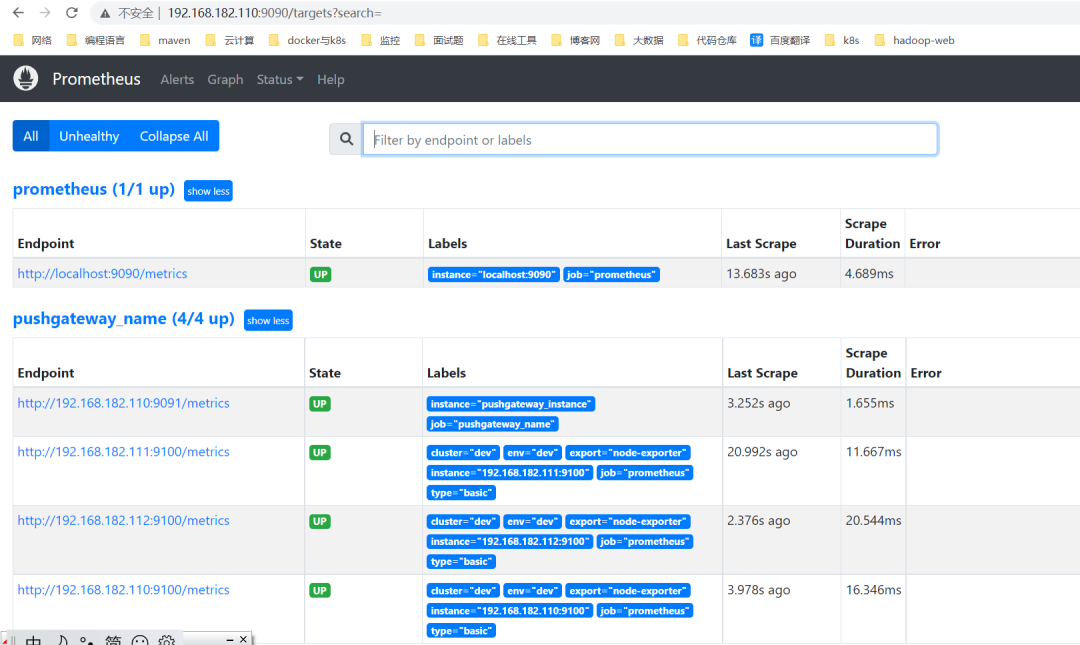Open the Status dropdown menu

[x=280, y=79]
